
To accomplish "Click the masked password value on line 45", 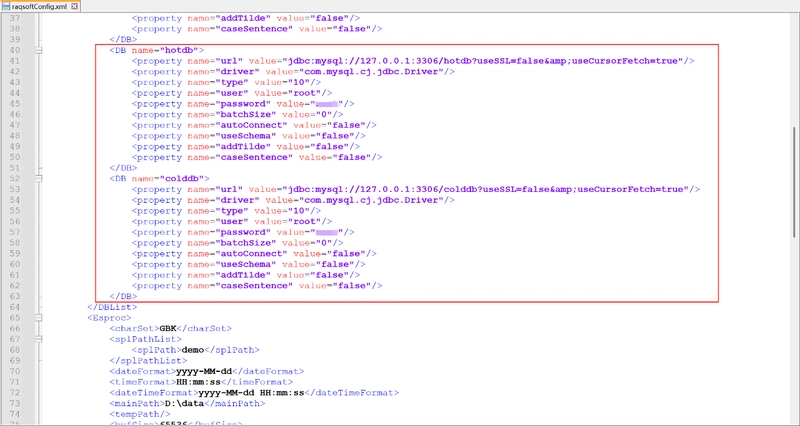I will (x=327, y=104).
